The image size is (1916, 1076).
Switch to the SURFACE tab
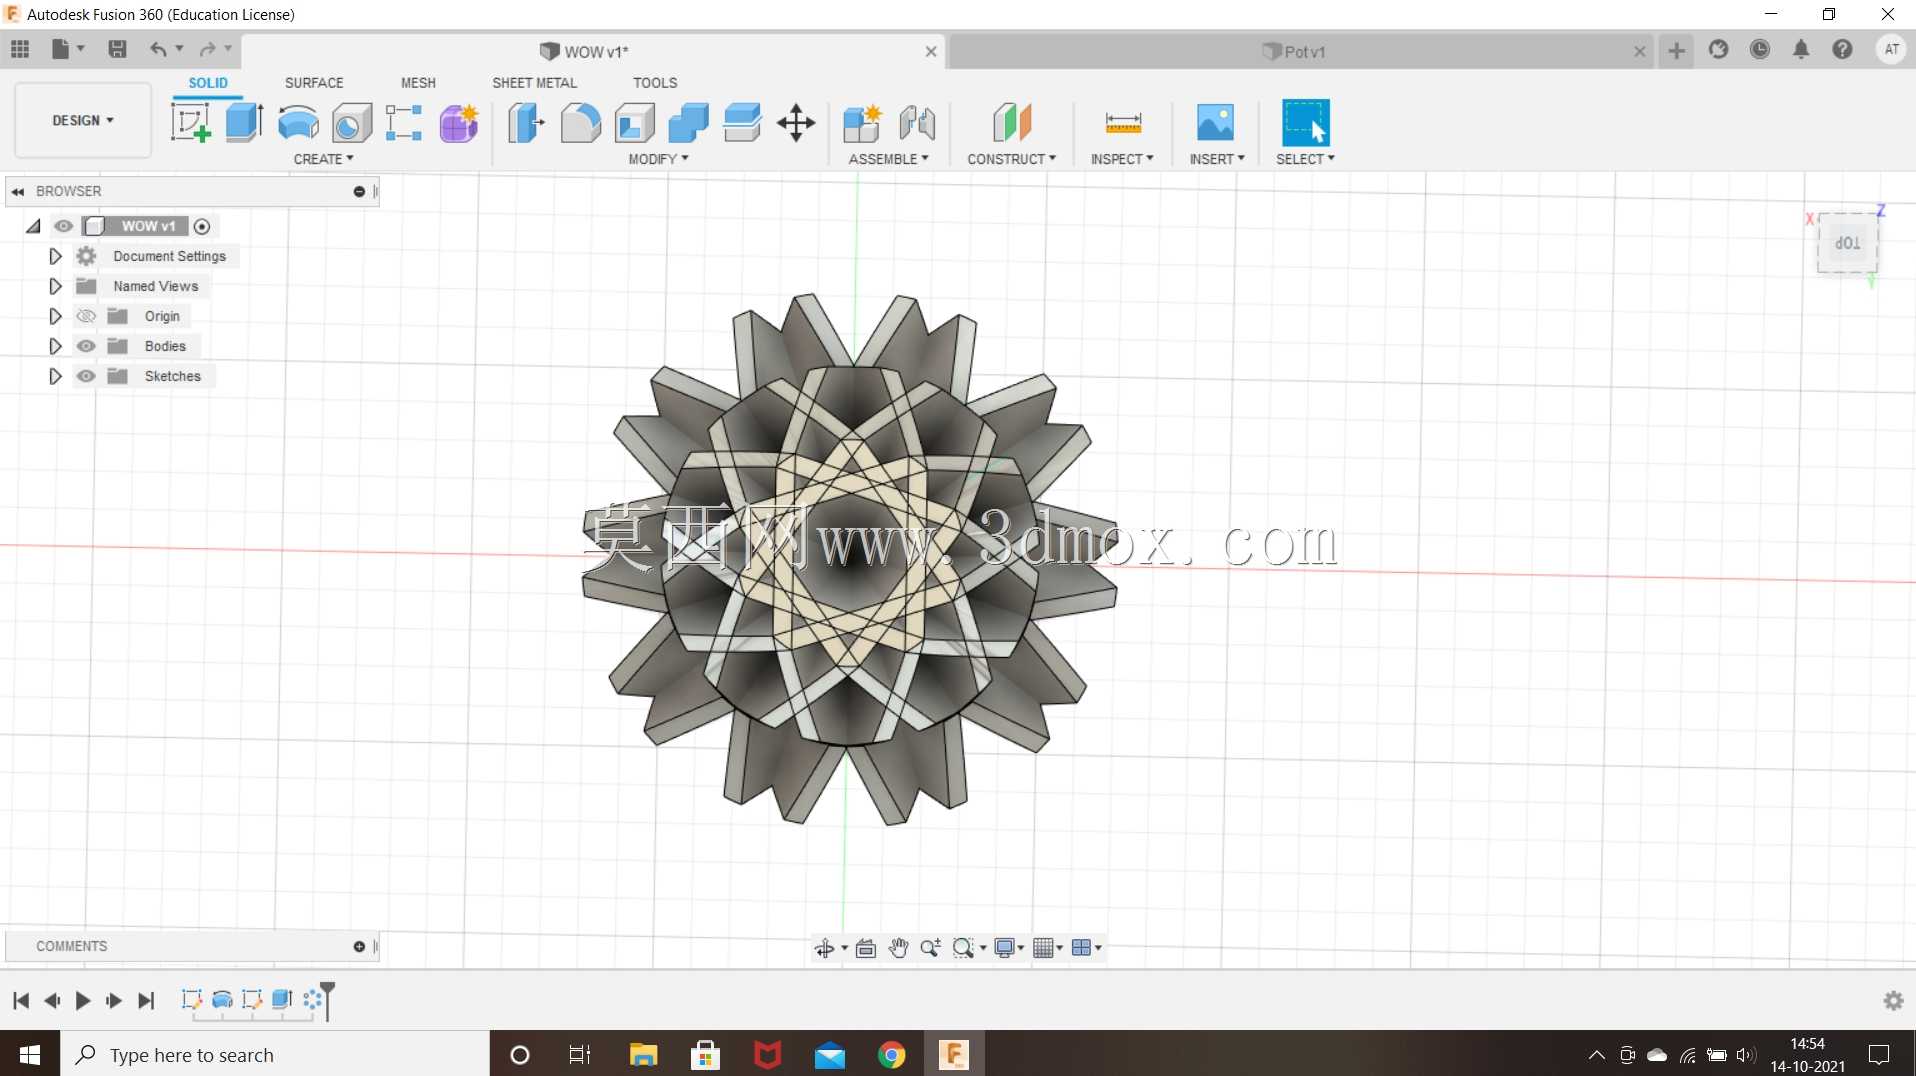(314, 83)
